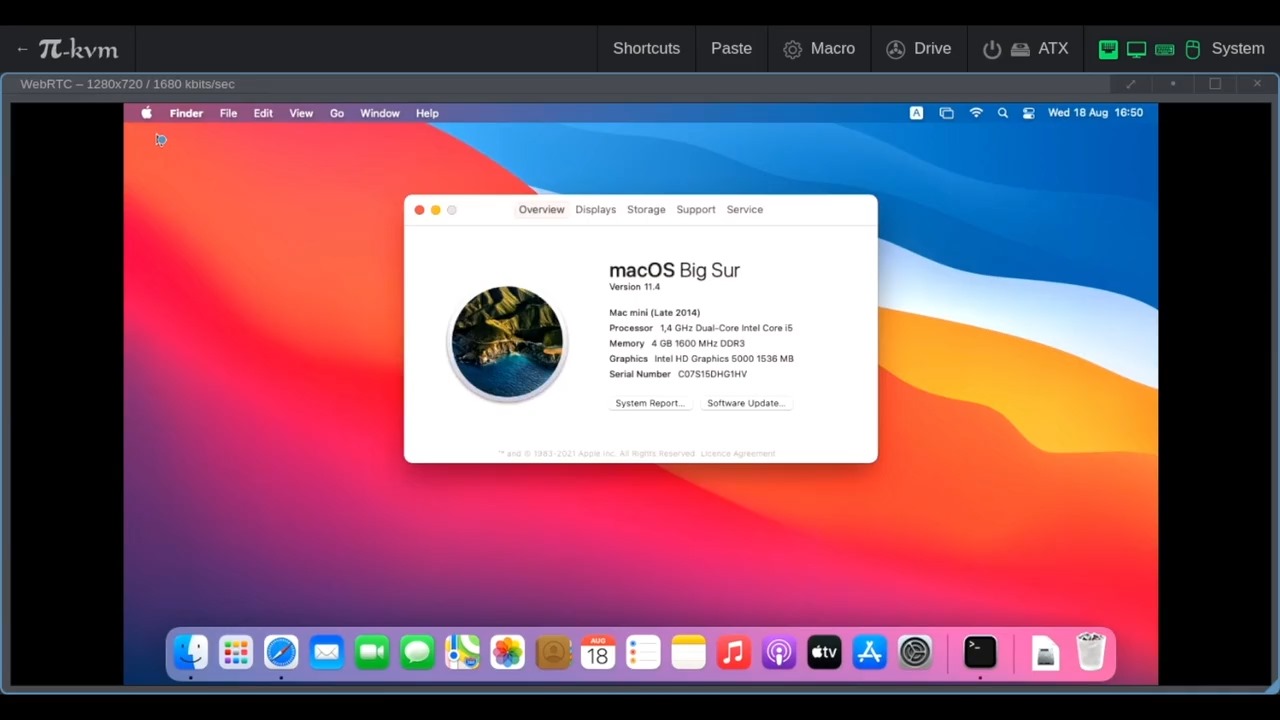Open the PiKVM Drive dropdown

click(x=918, y=48)
